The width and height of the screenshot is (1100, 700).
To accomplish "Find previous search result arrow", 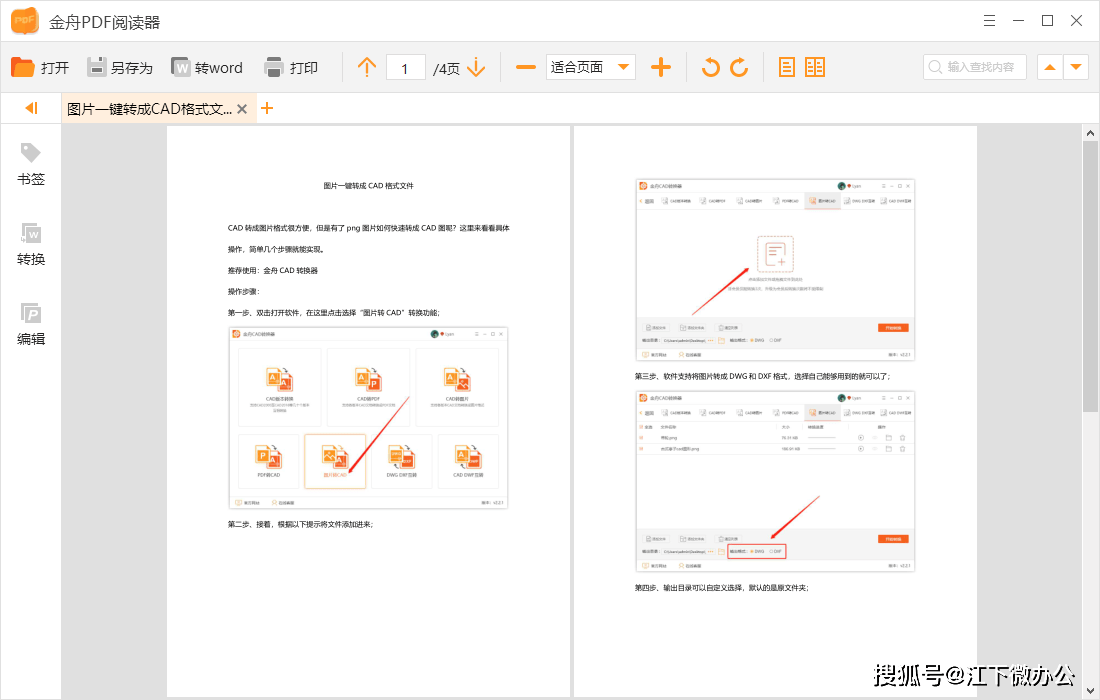I will point(1049,67).
